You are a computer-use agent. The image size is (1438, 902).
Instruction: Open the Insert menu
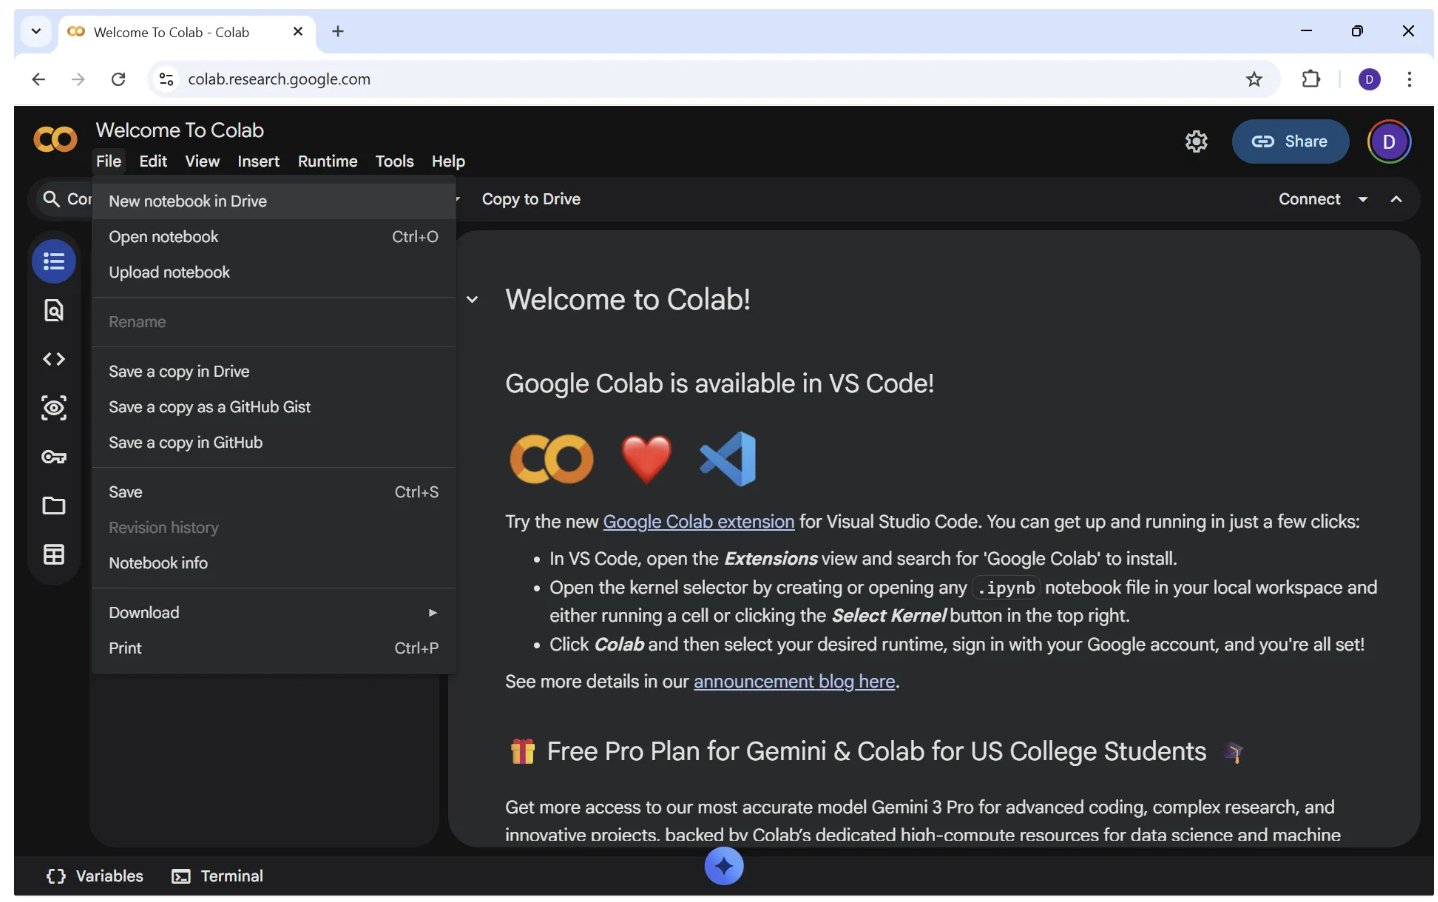[x=258, y=161]
